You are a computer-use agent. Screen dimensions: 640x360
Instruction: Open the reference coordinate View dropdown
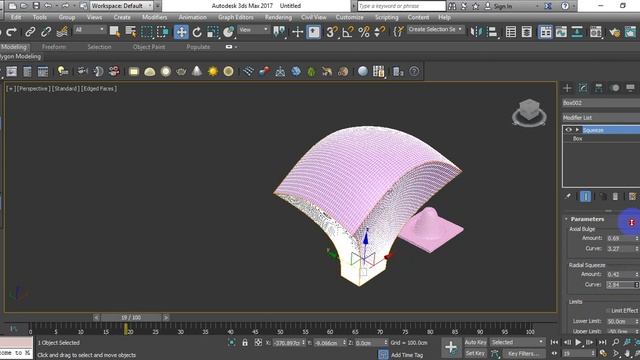pos(253,30)
